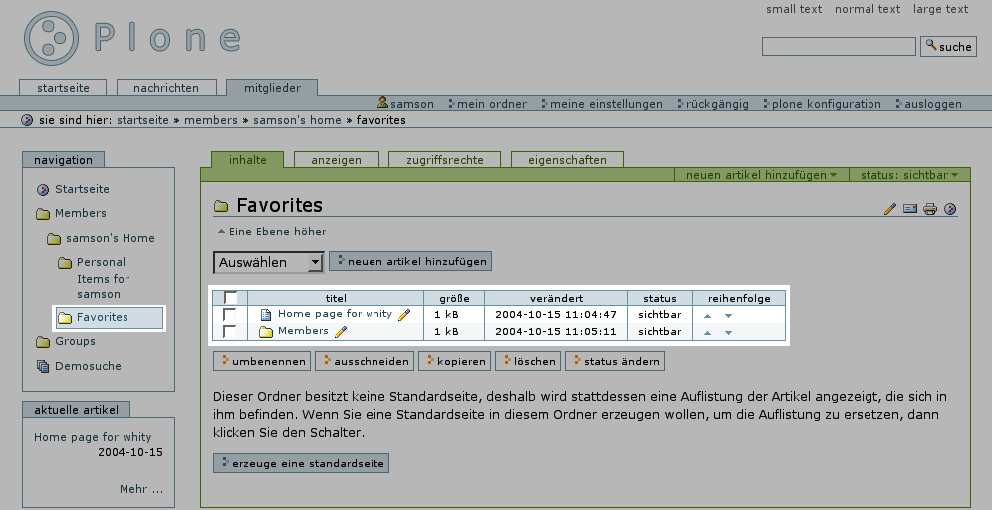Image resolution: width=992 pixels, height=510 pixels.
Task: Open Groups in navigation tree
Action: [x=75, y=342]
